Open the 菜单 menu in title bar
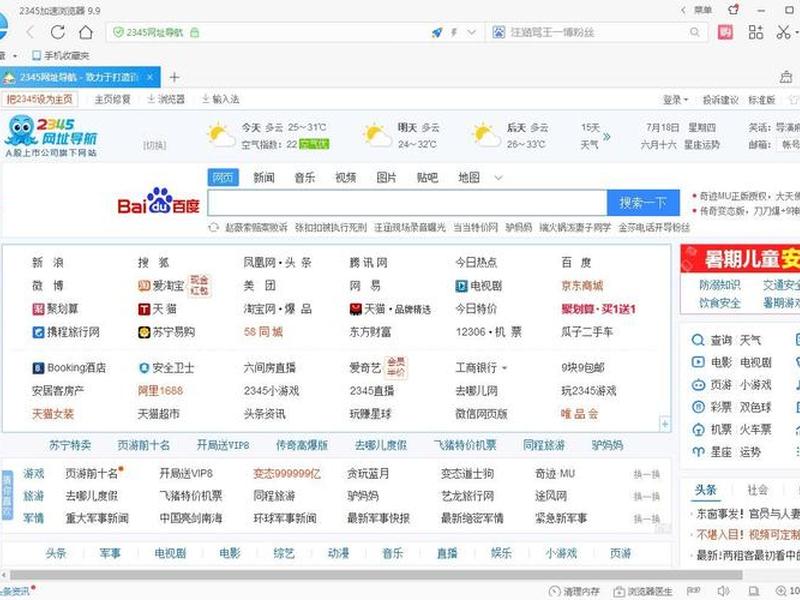This screenshot has width=800, height=600. (x=703, y=10)
